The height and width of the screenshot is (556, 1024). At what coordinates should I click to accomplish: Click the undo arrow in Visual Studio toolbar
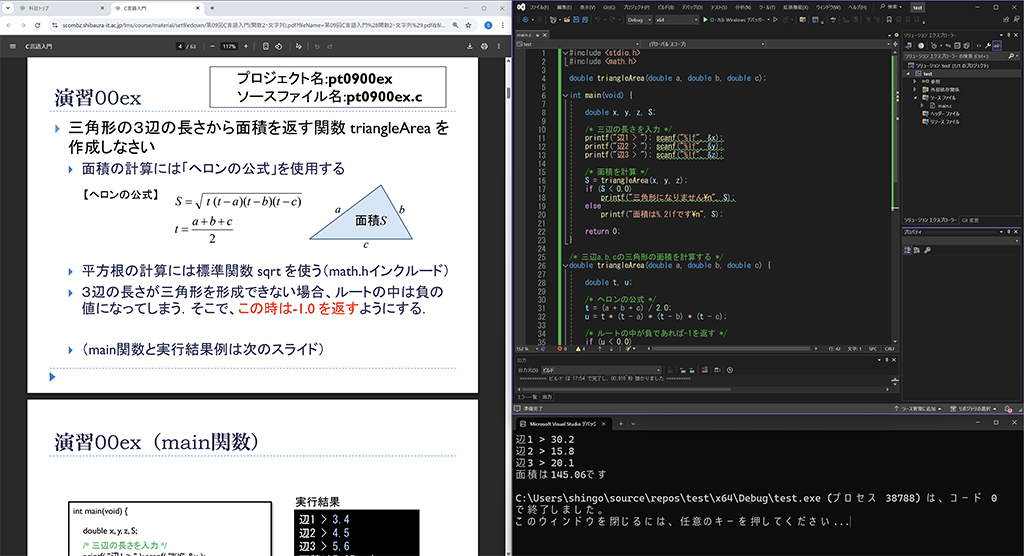(597, 20)
